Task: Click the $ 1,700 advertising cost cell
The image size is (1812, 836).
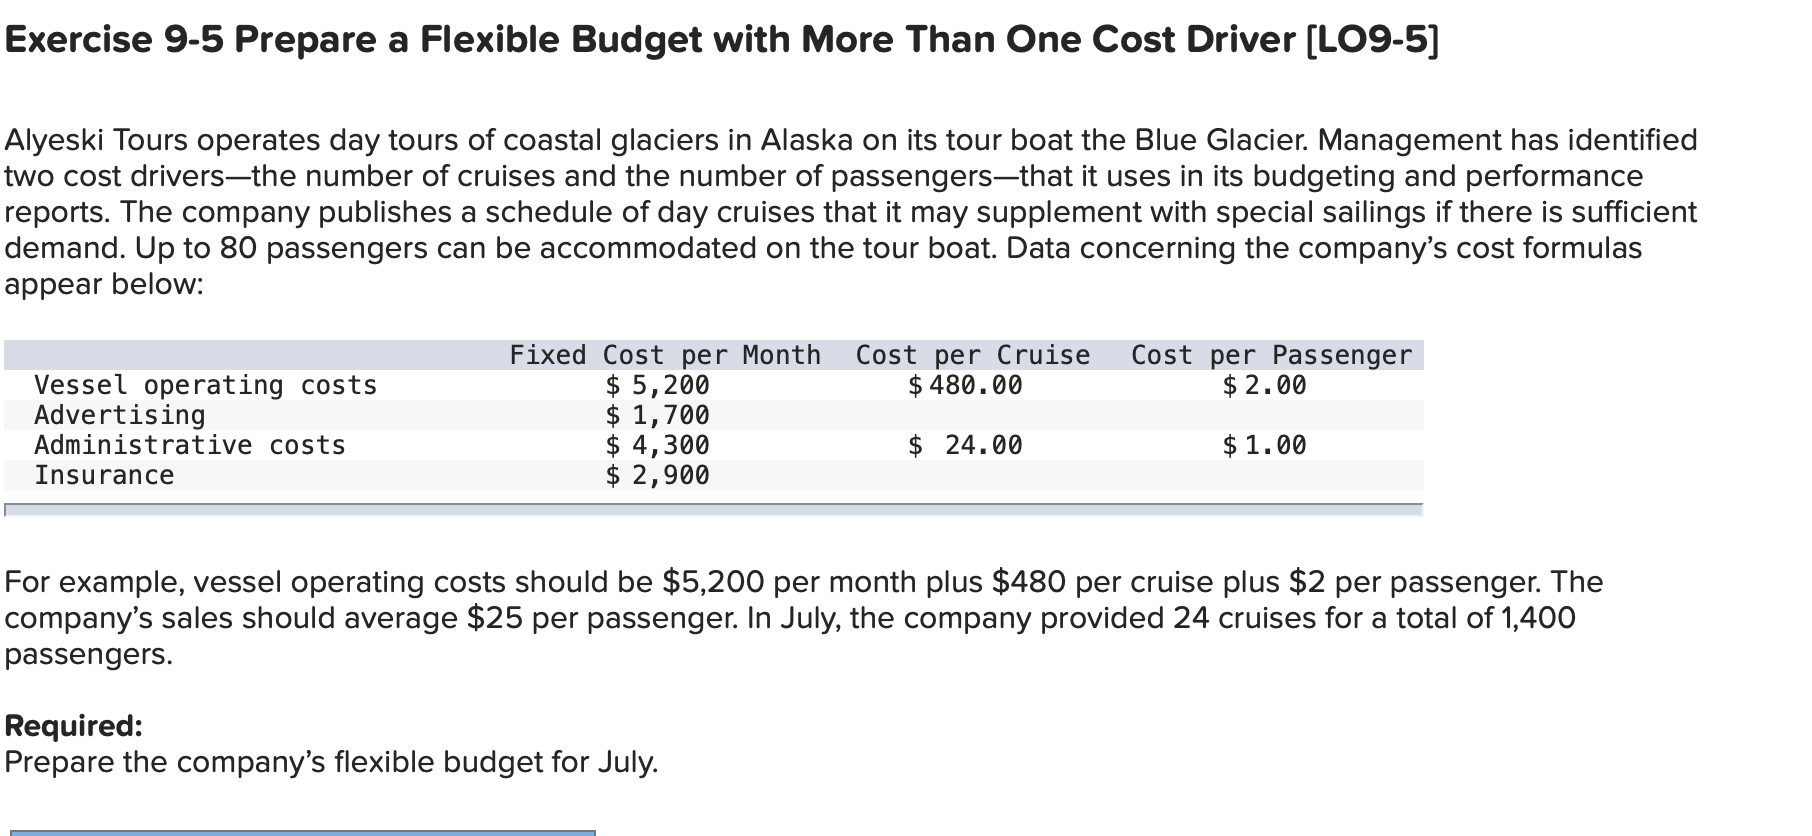Action: pyautogui.click(x=657, y=415)
